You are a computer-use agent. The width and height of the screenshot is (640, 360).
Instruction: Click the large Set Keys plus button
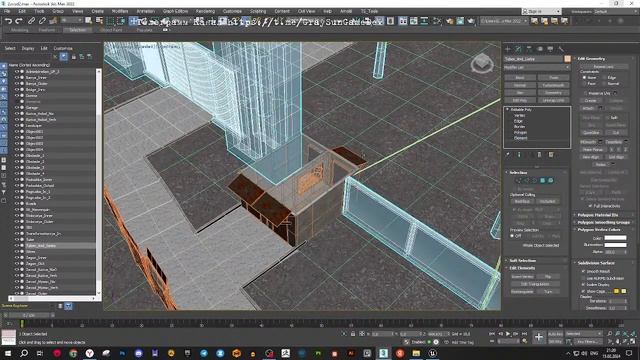[539, 337]
